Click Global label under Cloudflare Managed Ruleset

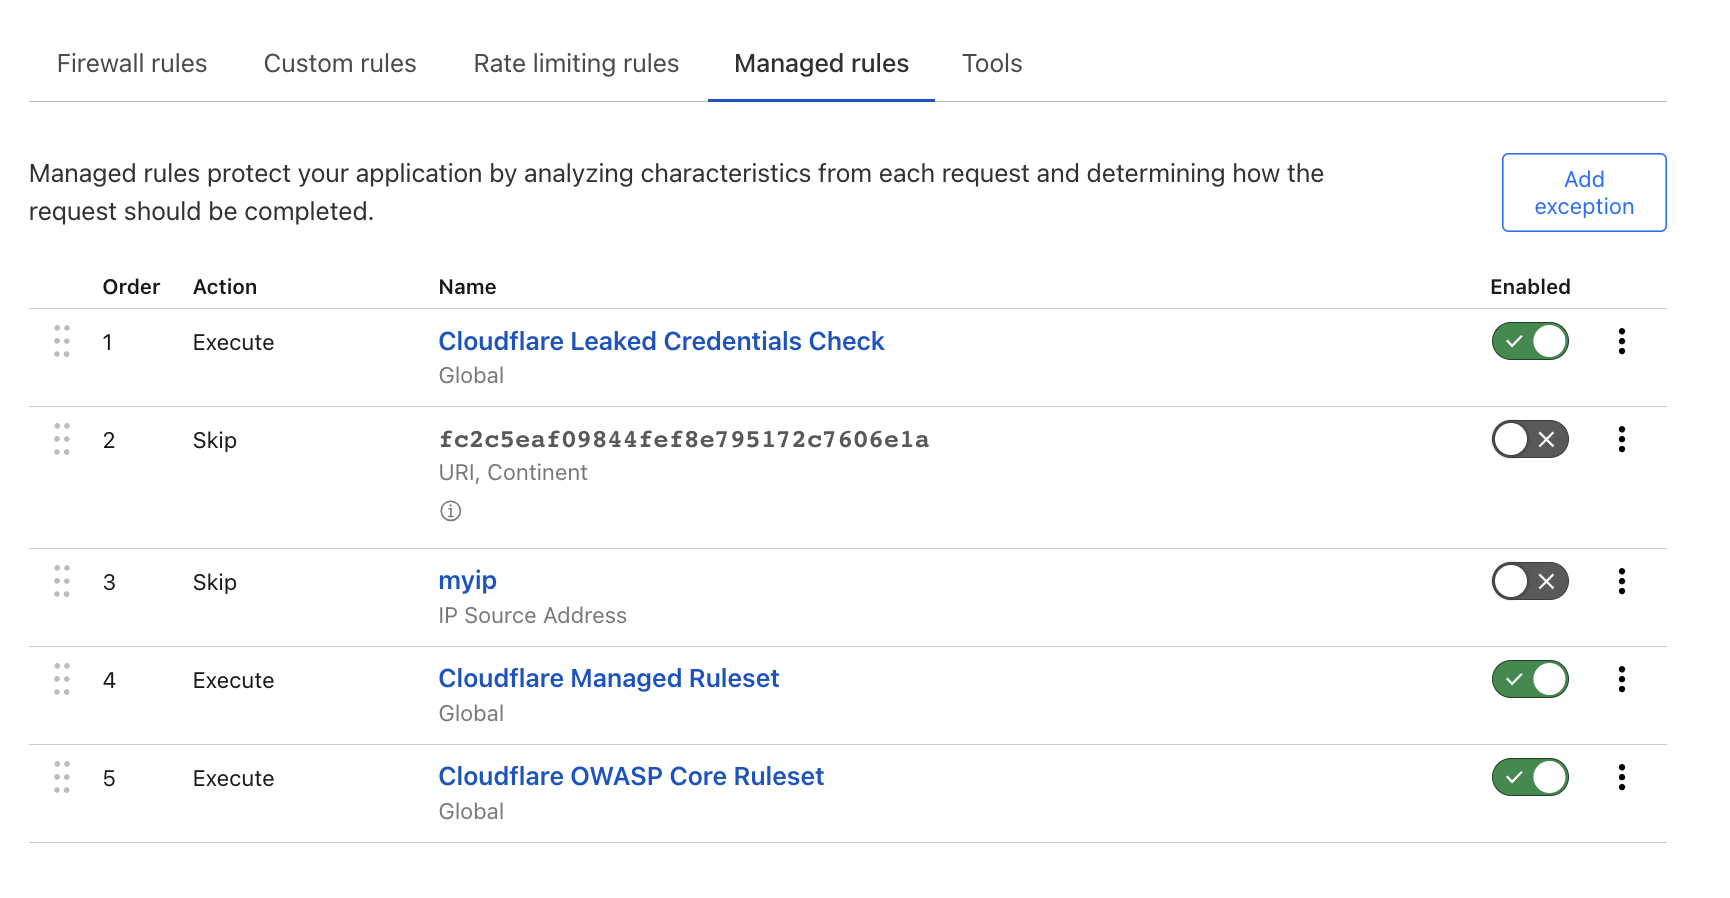point(471,714)
